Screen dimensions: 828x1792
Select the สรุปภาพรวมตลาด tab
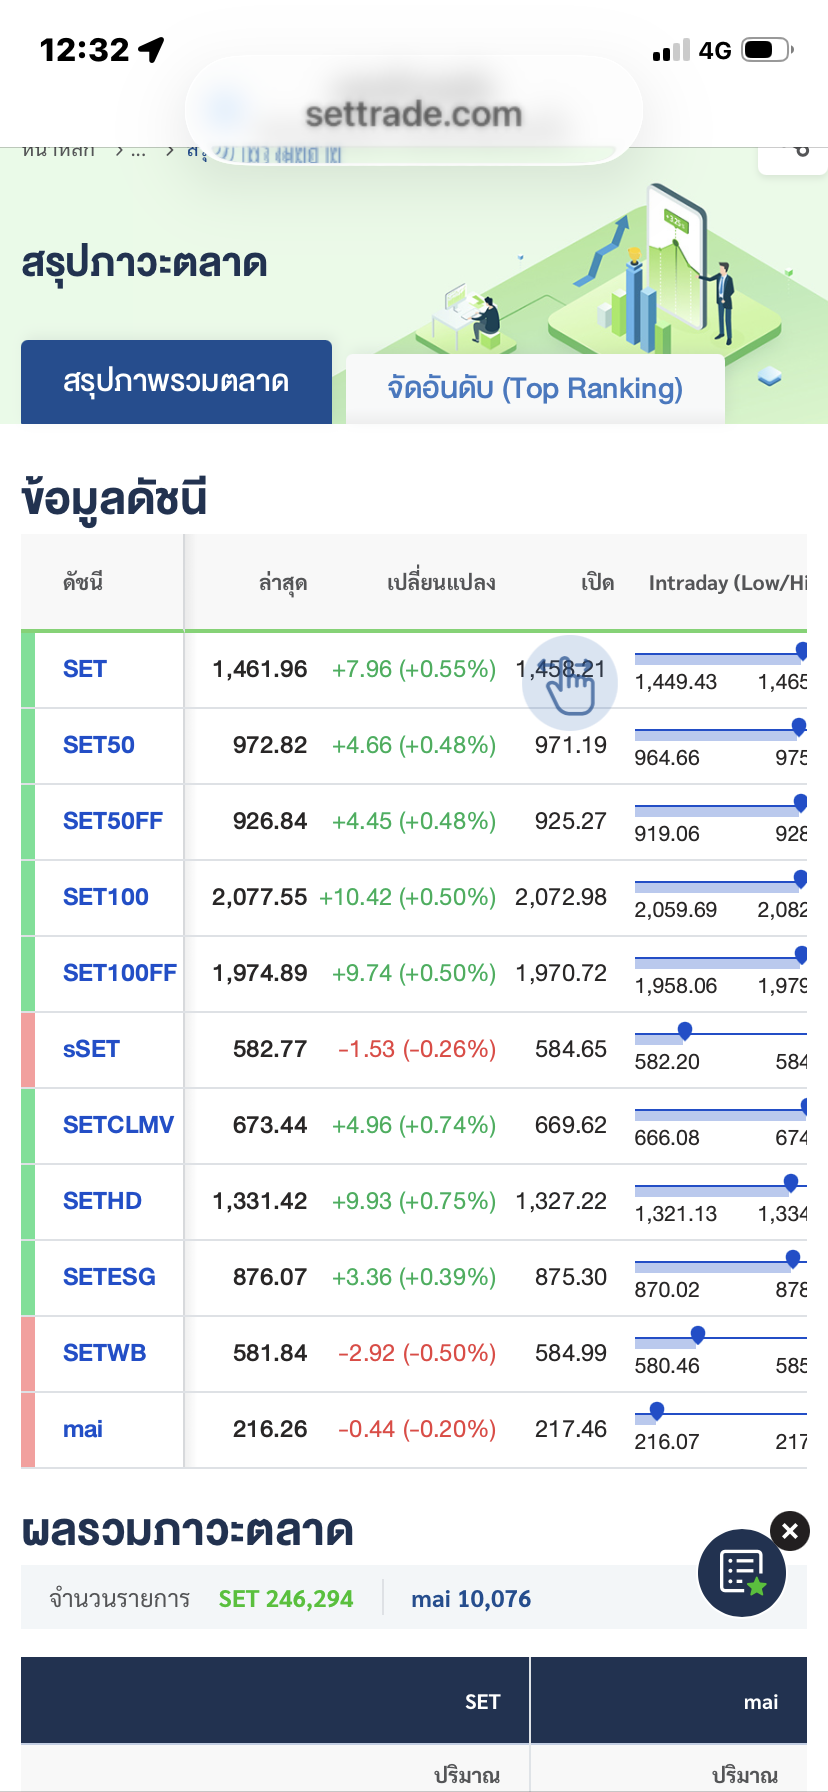pos(176,382)
